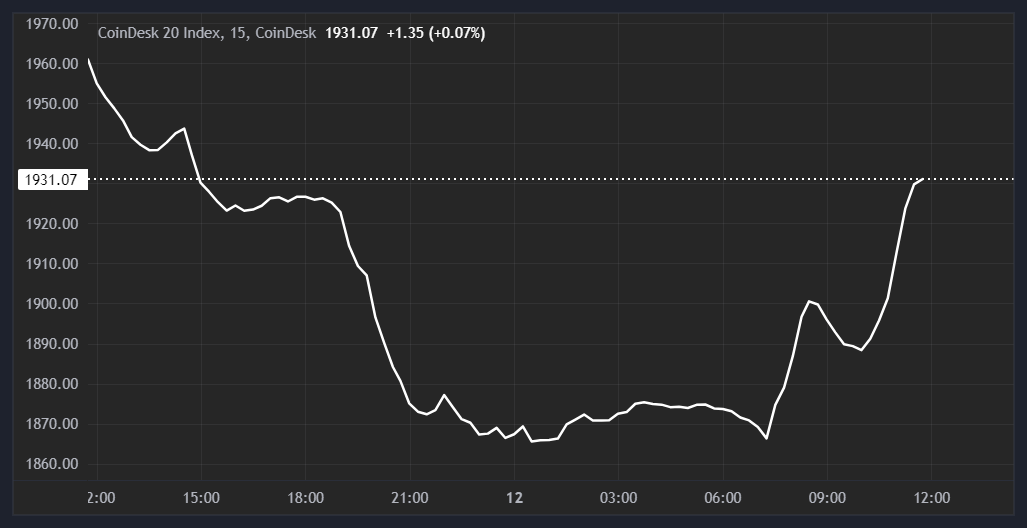
Task: Click the 1931.07 current price label
Action: click(53, 179)
